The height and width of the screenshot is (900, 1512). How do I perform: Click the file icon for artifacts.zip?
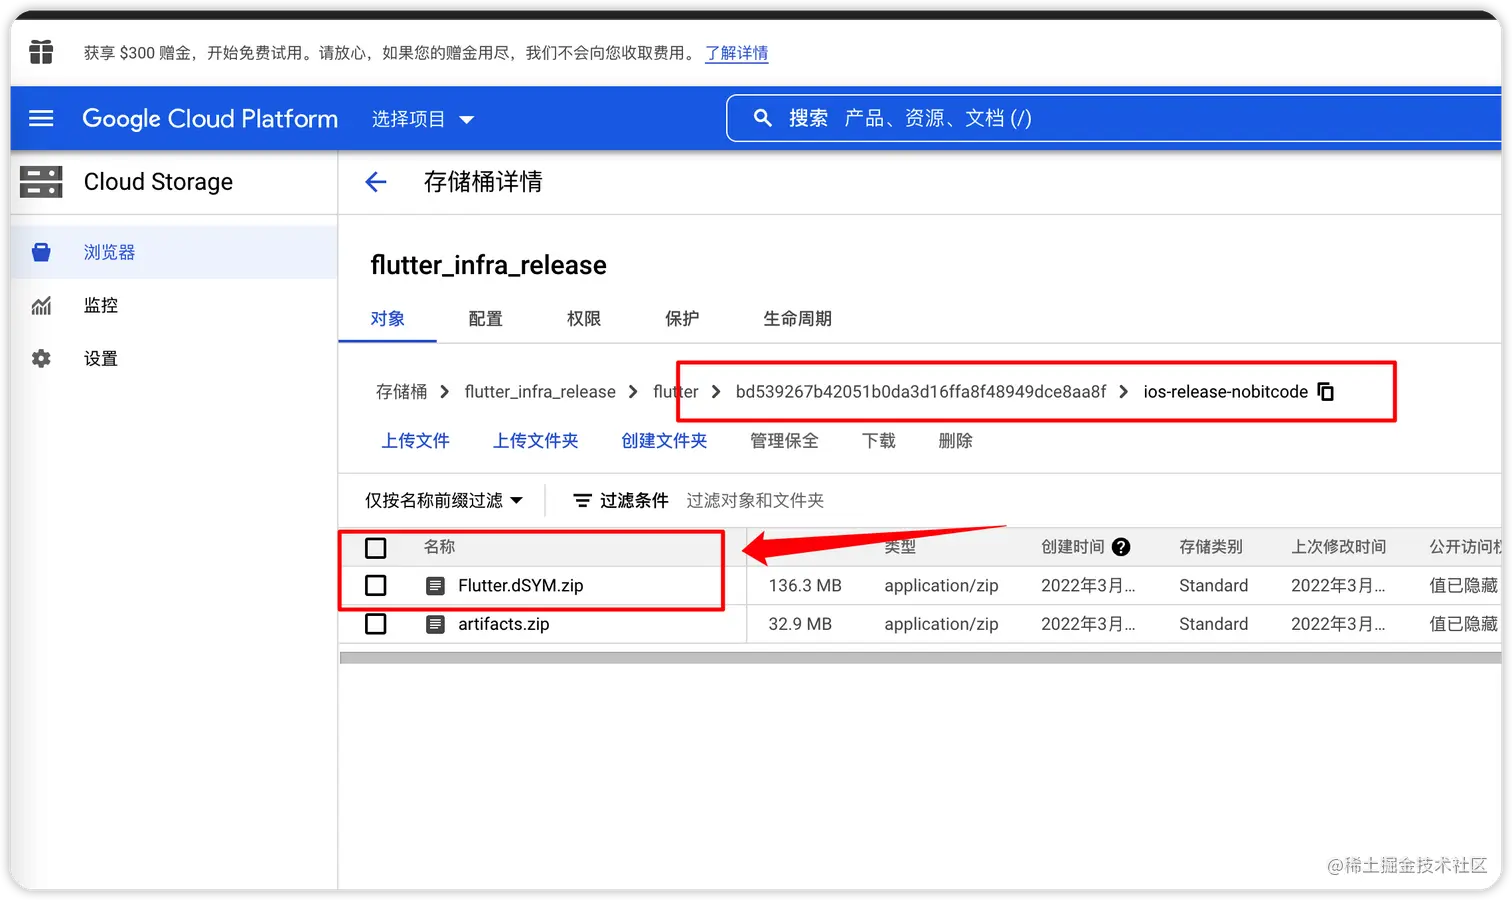click(435, 624)
